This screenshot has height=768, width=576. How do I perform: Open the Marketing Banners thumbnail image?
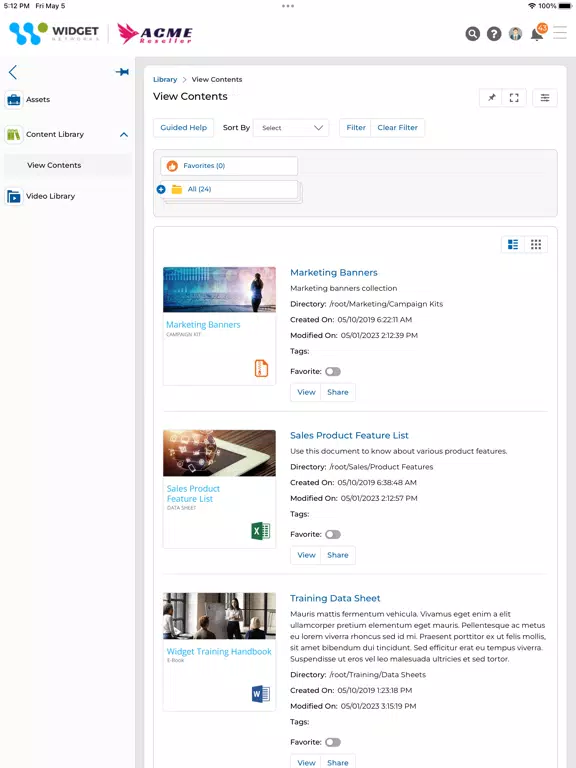click(219, 289)
